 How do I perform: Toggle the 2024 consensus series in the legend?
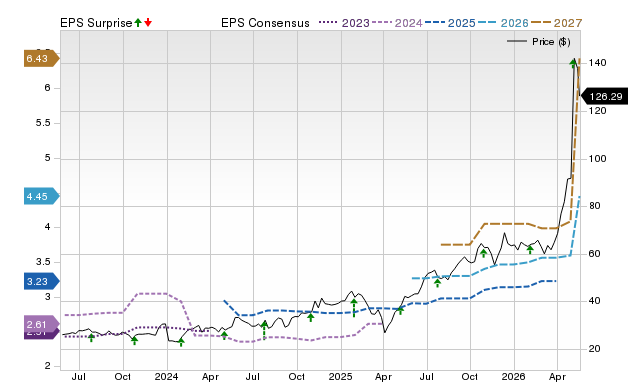pyautogui.click(x=397, y=23)
